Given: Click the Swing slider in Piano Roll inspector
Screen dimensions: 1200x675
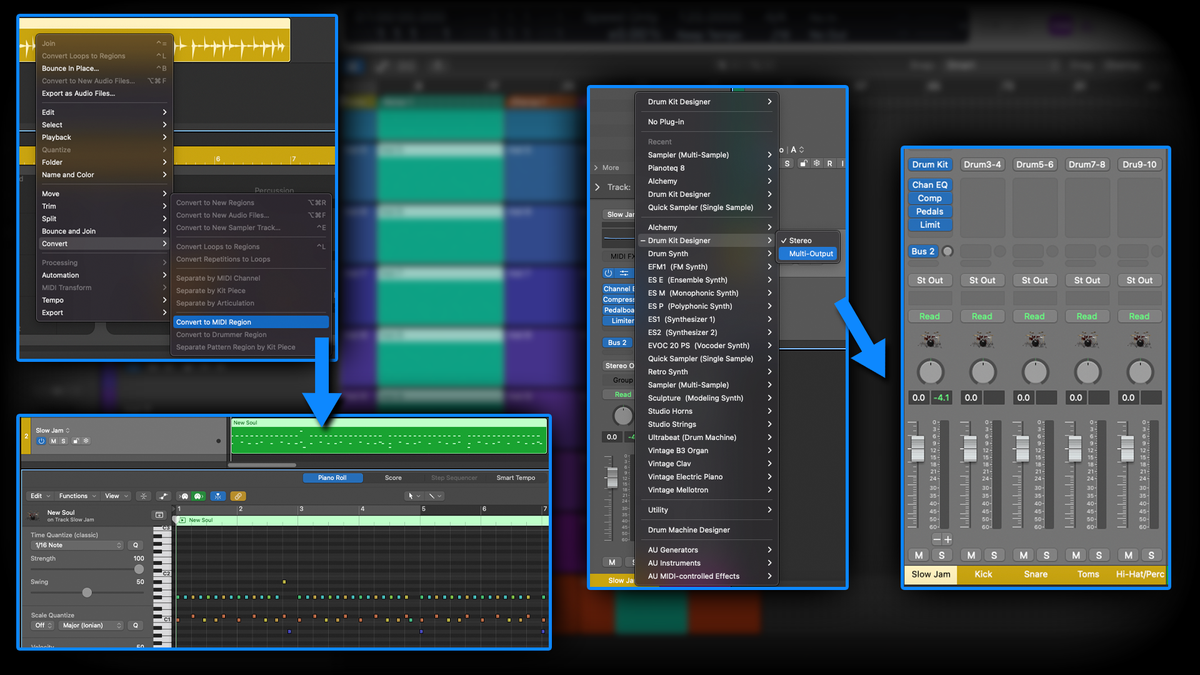Looking at the screenshot, I should 87,593.
